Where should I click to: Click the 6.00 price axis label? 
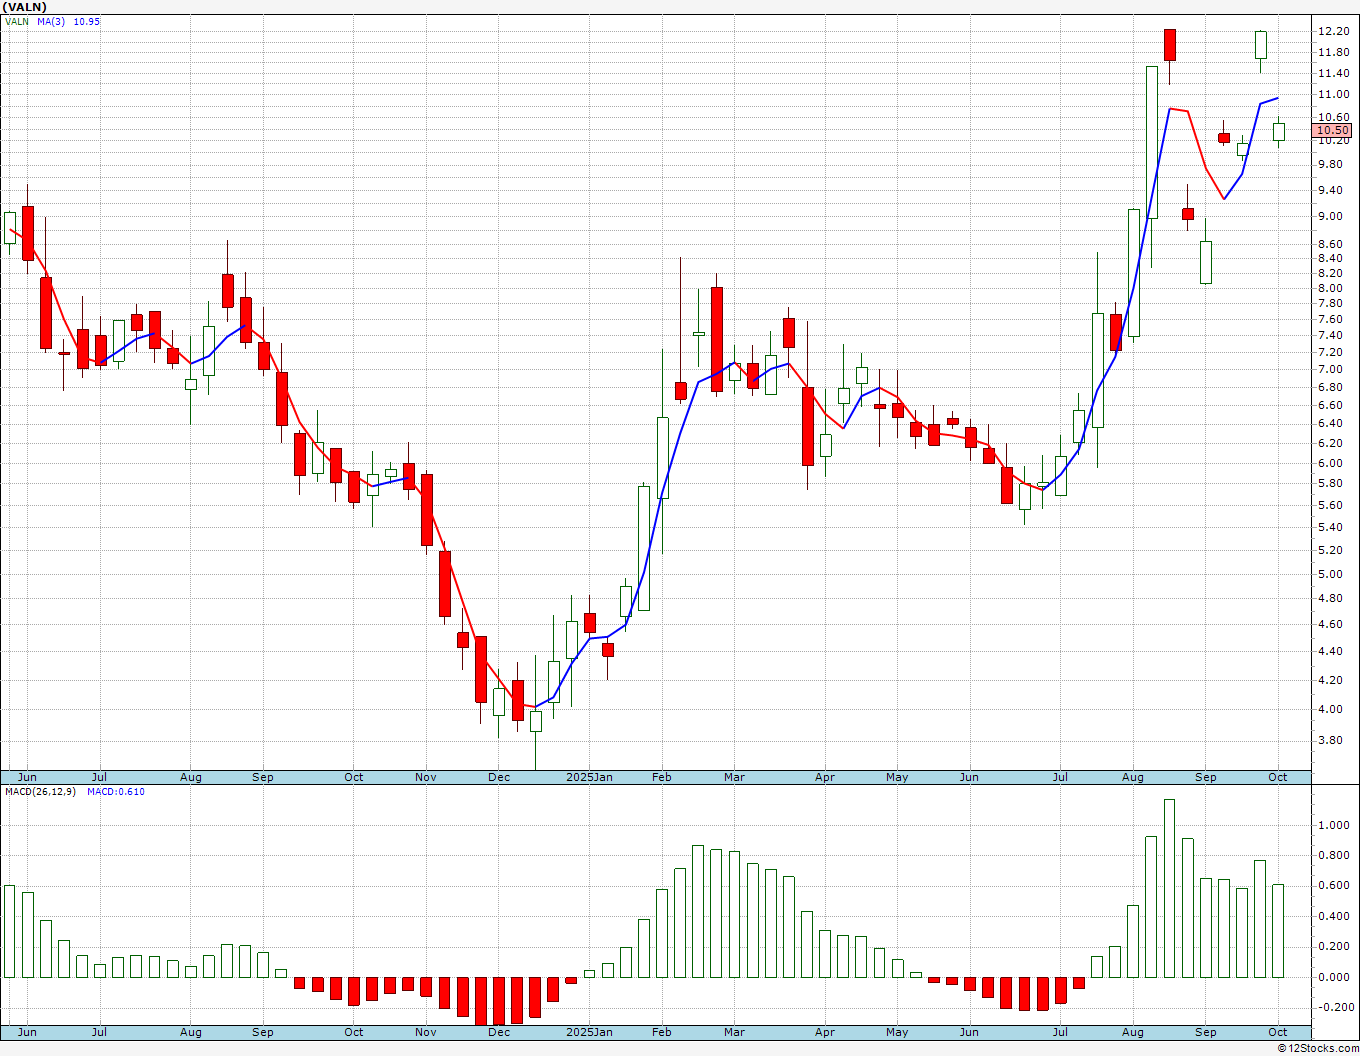coord(1330,463)
